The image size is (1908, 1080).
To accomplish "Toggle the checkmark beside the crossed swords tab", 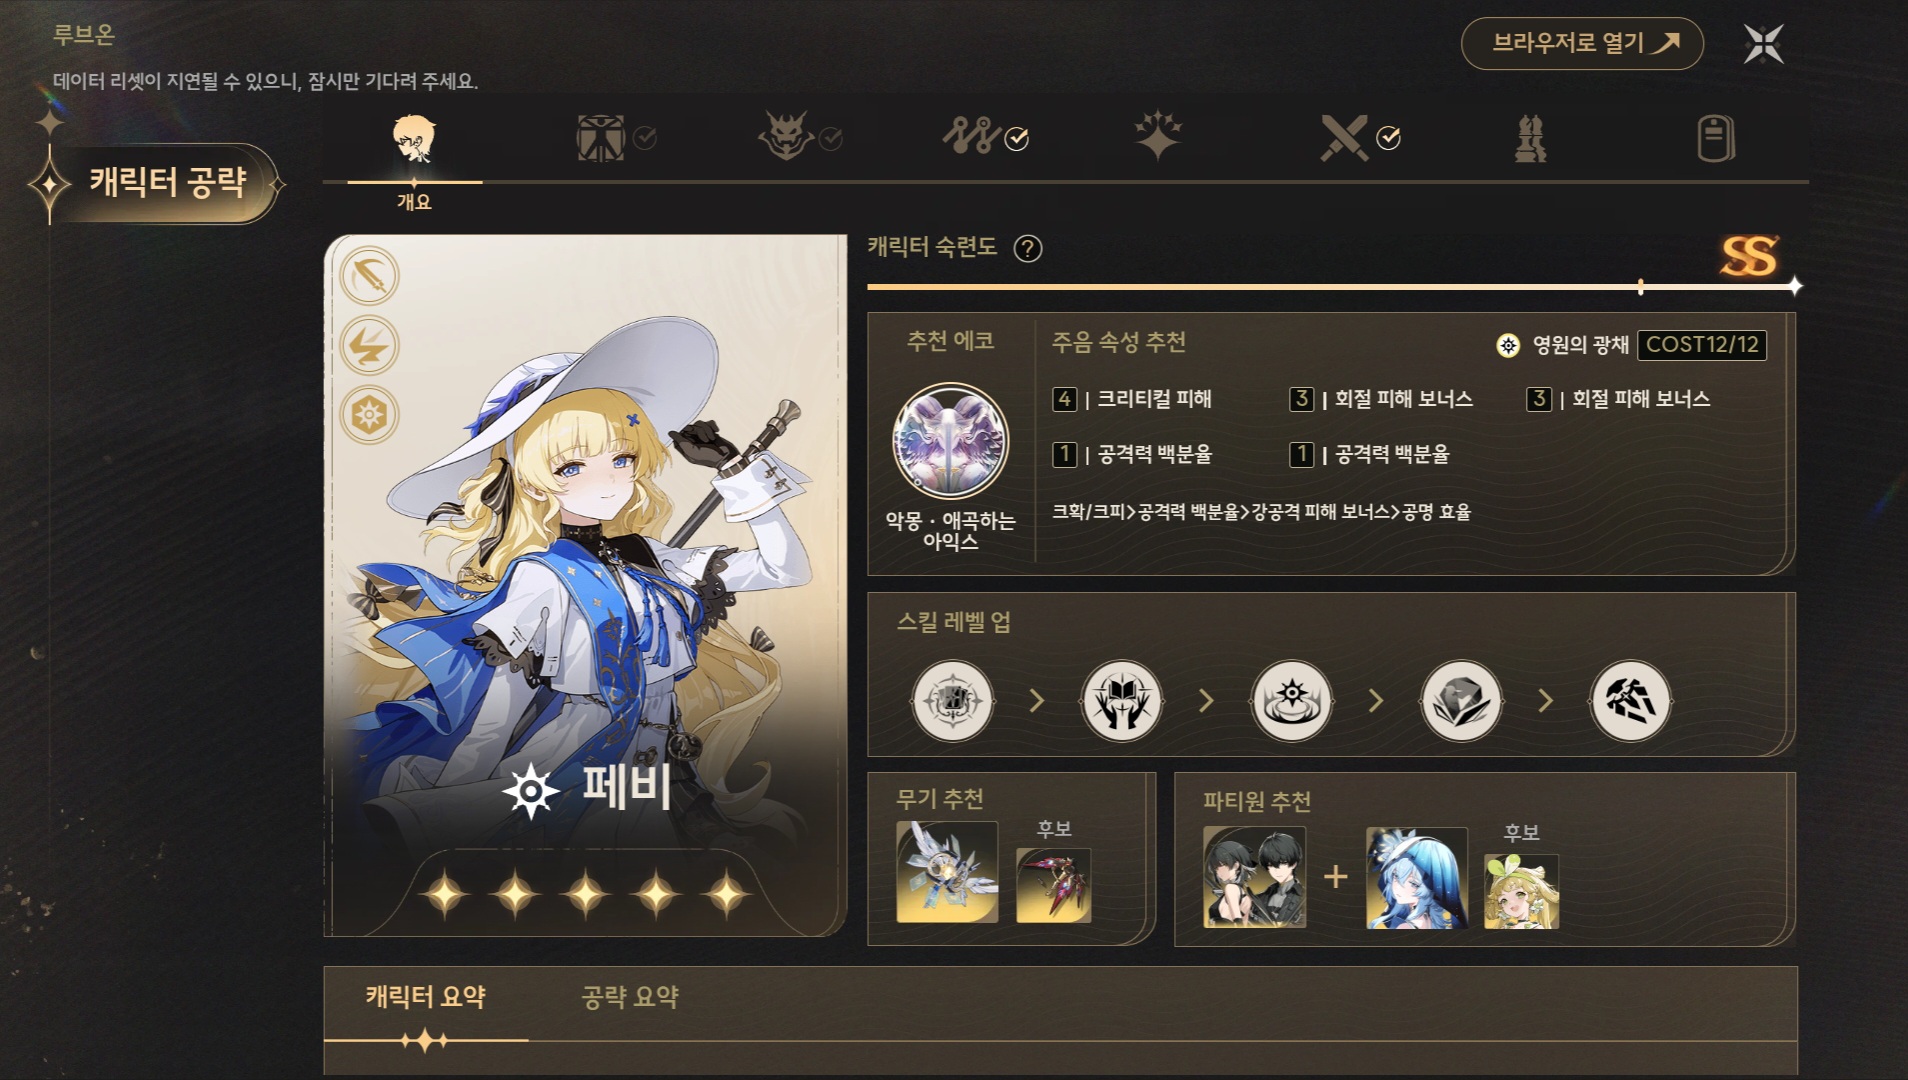I will click(x=1388, y=138).
